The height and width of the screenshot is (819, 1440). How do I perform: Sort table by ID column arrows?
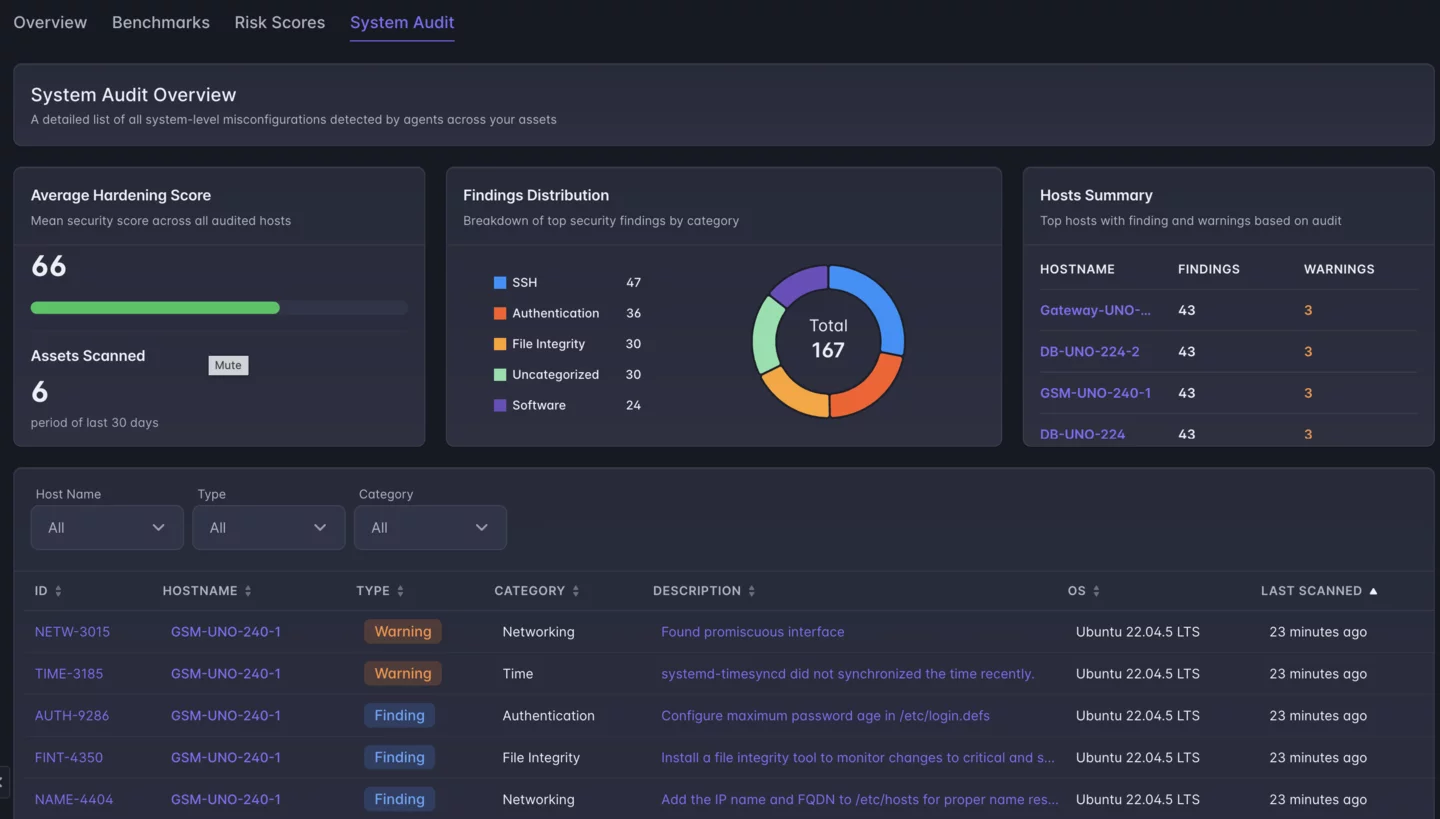[58, 591]
